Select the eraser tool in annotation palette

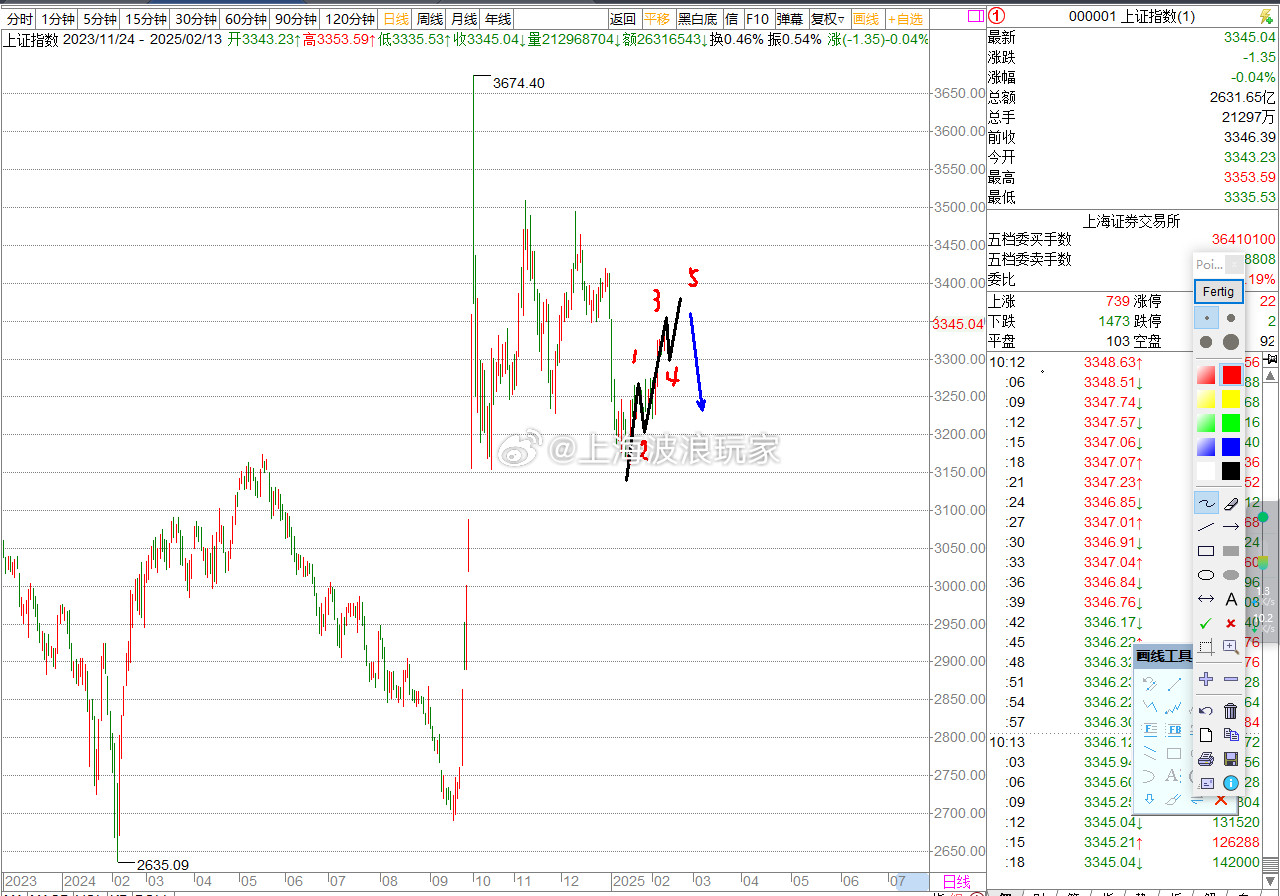click(x=1231, y=503)
